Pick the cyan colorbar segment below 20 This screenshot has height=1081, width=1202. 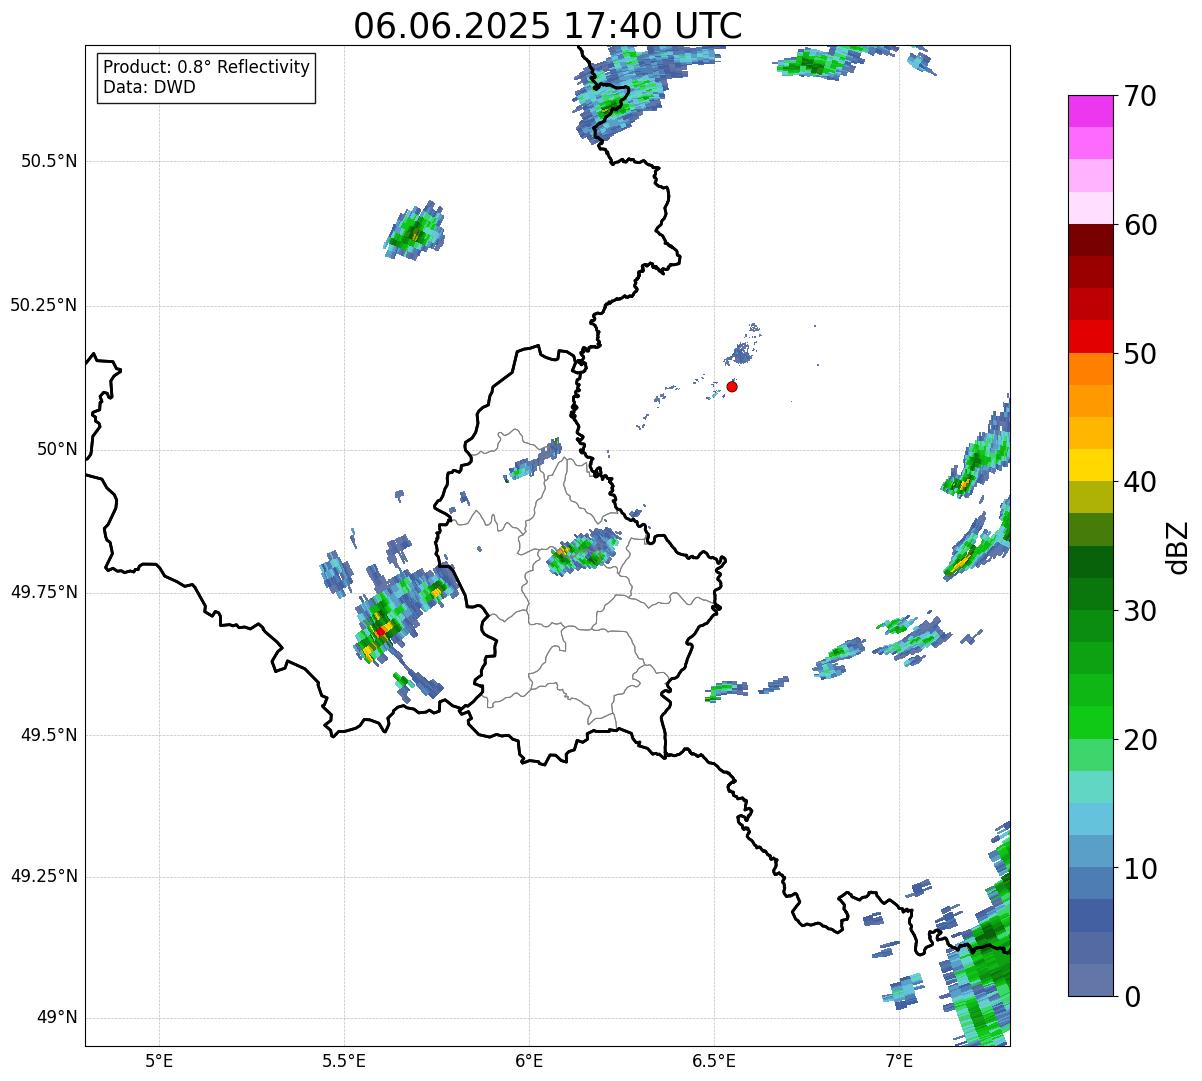click(x=1090, y=787)
